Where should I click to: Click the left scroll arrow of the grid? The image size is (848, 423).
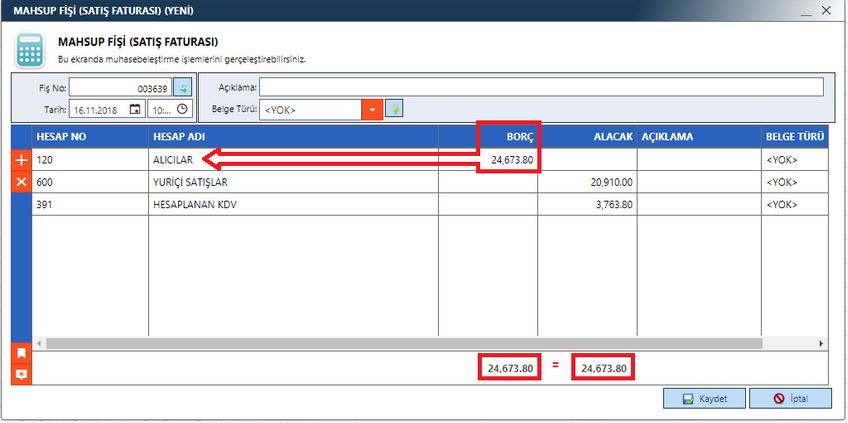tap(38, 343)
